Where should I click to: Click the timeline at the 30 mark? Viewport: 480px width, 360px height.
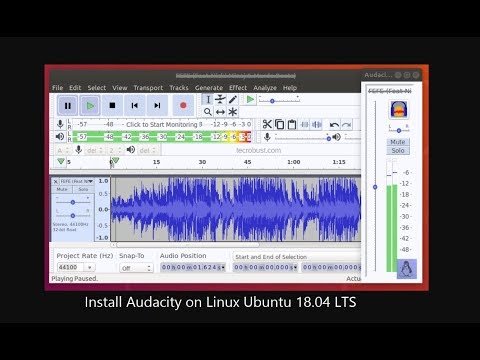click(202, 162)
